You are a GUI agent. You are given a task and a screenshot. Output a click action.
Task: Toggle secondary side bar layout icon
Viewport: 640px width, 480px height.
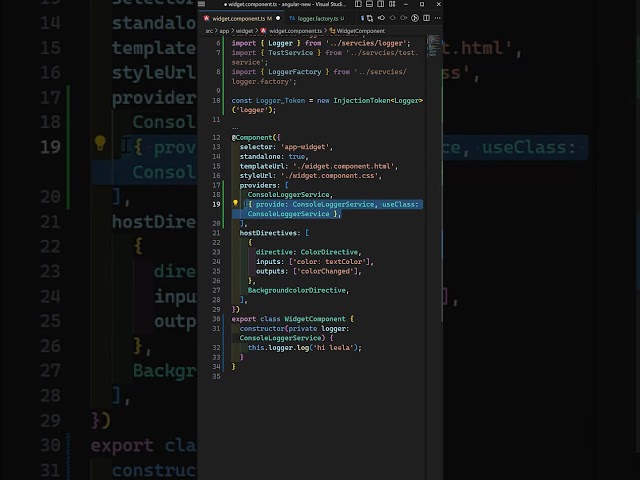[x=380, y=4]
